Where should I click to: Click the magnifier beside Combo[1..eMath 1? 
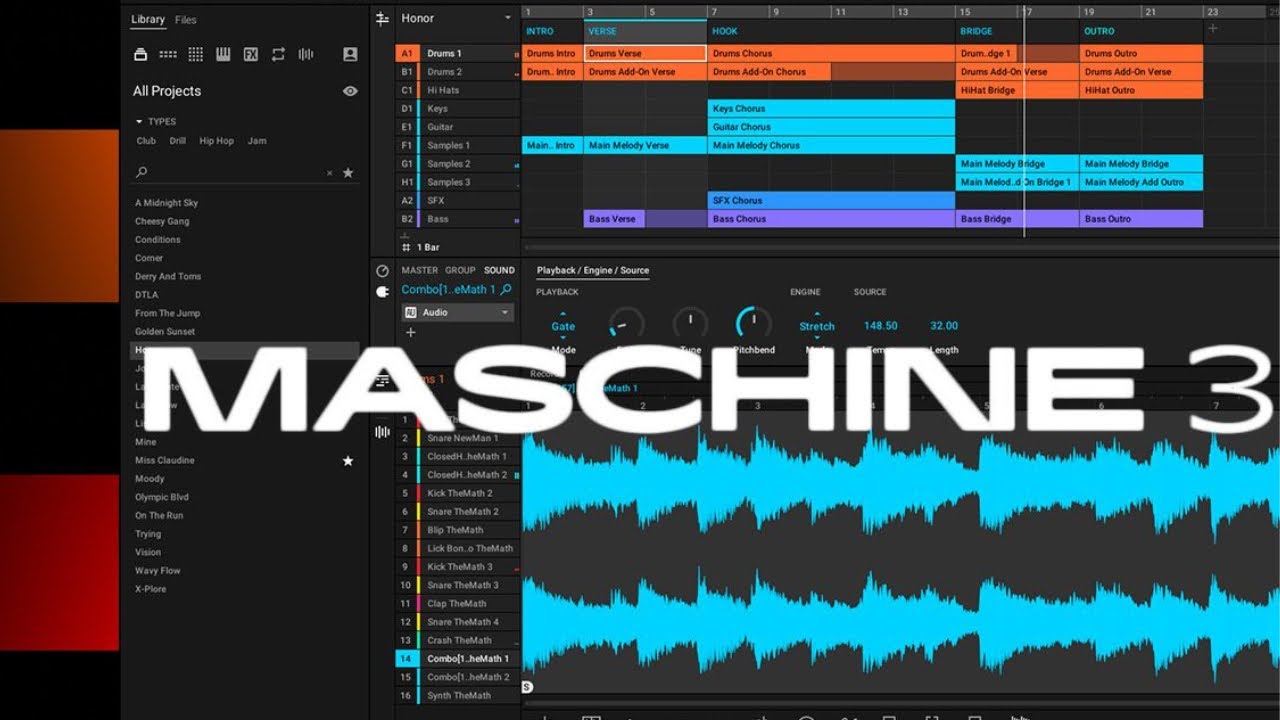[x=506, y=289]
